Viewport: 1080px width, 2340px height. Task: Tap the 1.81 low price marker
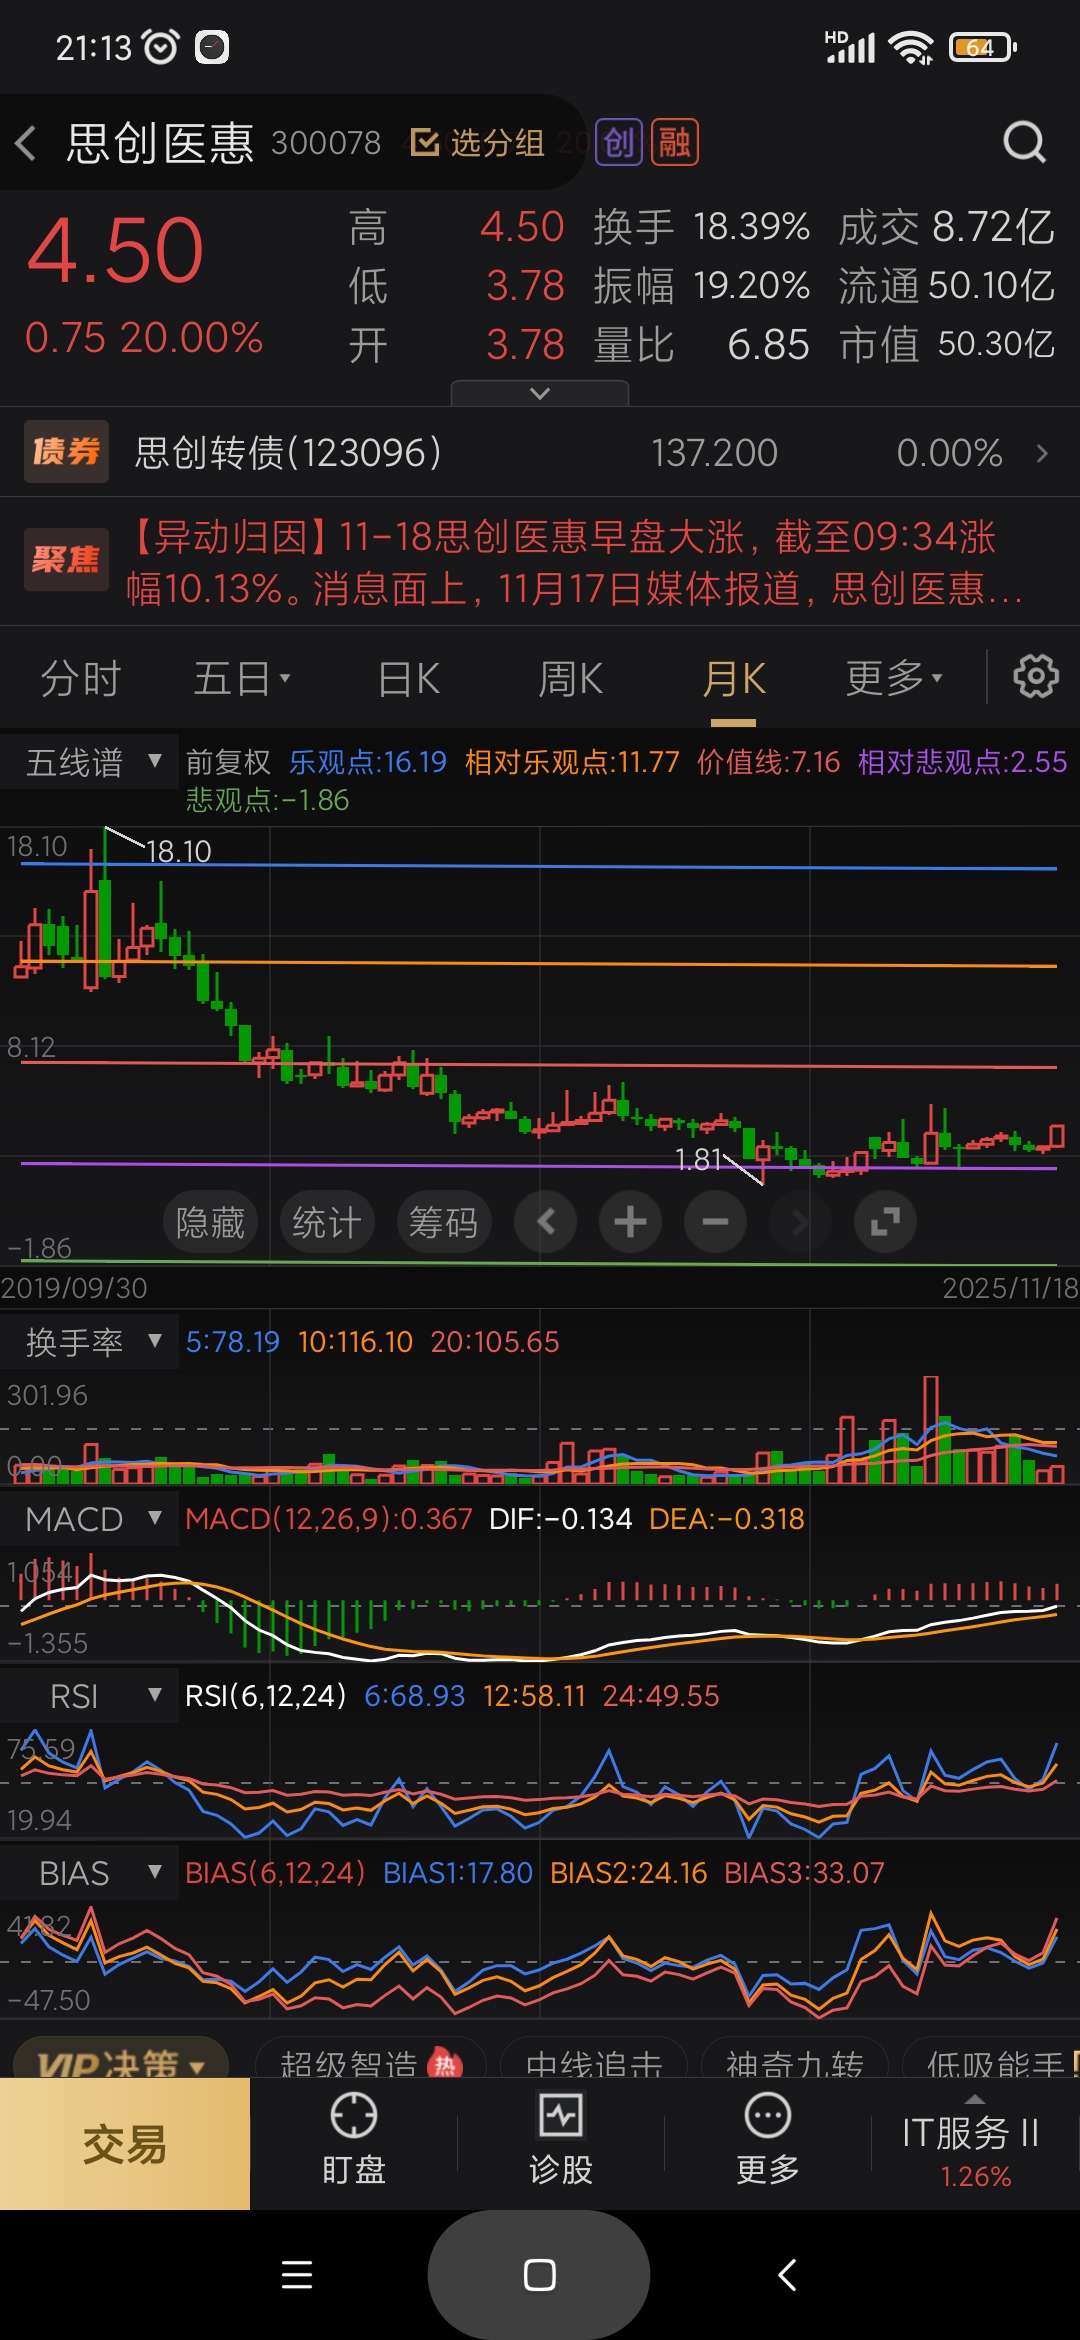[698, 1159]
